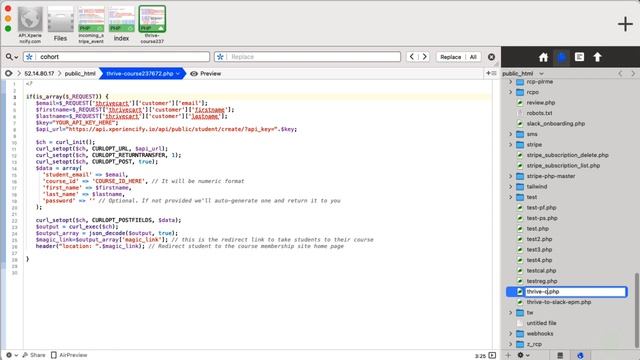Expand the tw folder

coord(510,313)
